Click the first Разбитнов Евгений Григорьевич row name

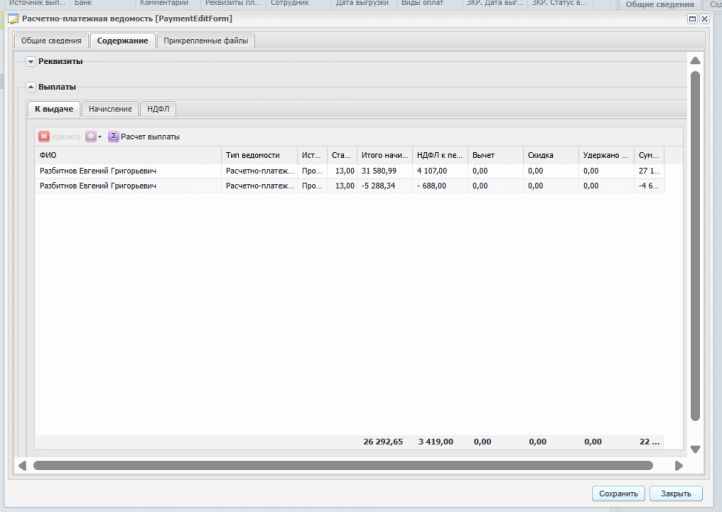coord(98,171)
